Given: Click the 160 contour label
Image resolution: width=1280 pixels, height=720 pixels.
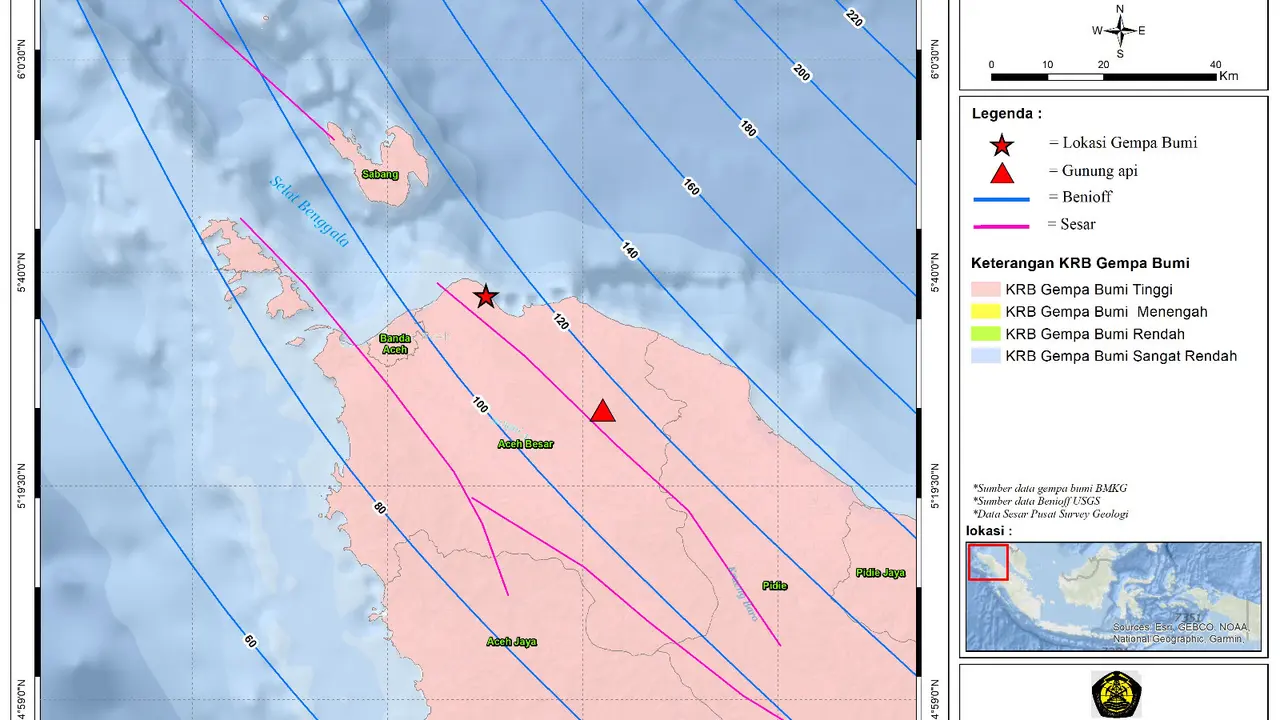Looking at the screenshot, I should tap(691, 186).
